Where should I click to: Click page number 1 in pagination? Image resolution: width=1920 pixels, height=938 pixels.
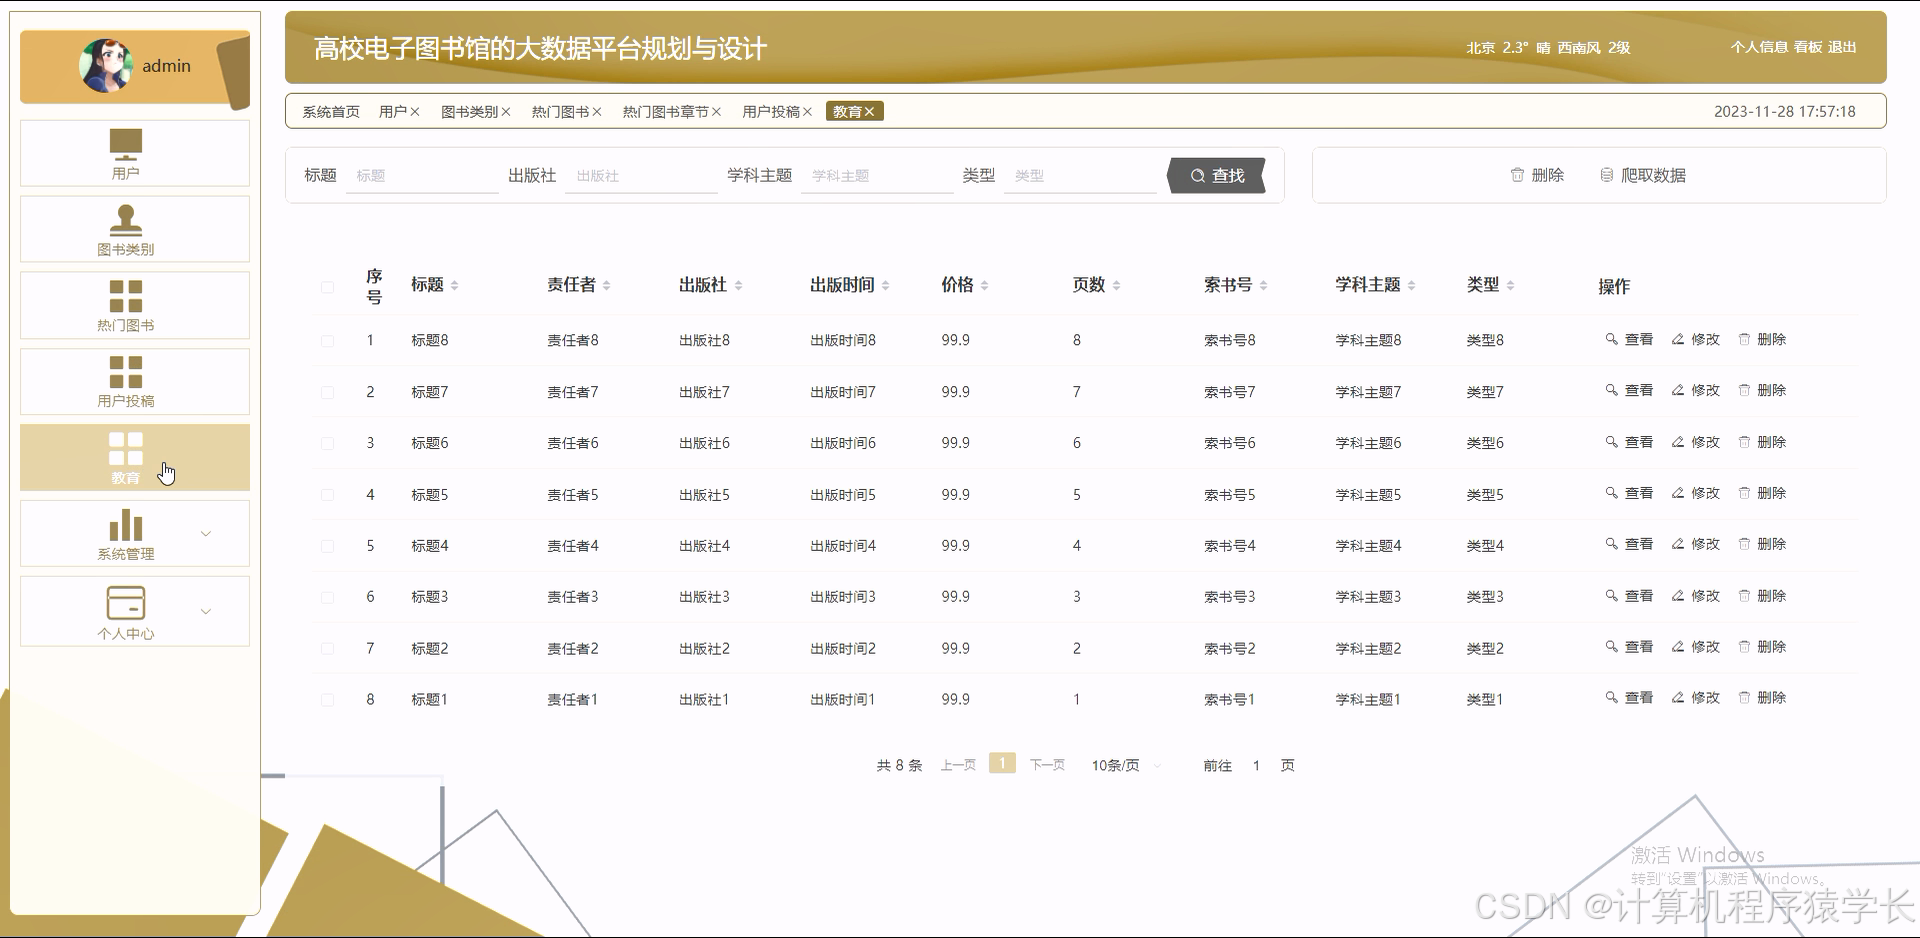pos(1002,763)
